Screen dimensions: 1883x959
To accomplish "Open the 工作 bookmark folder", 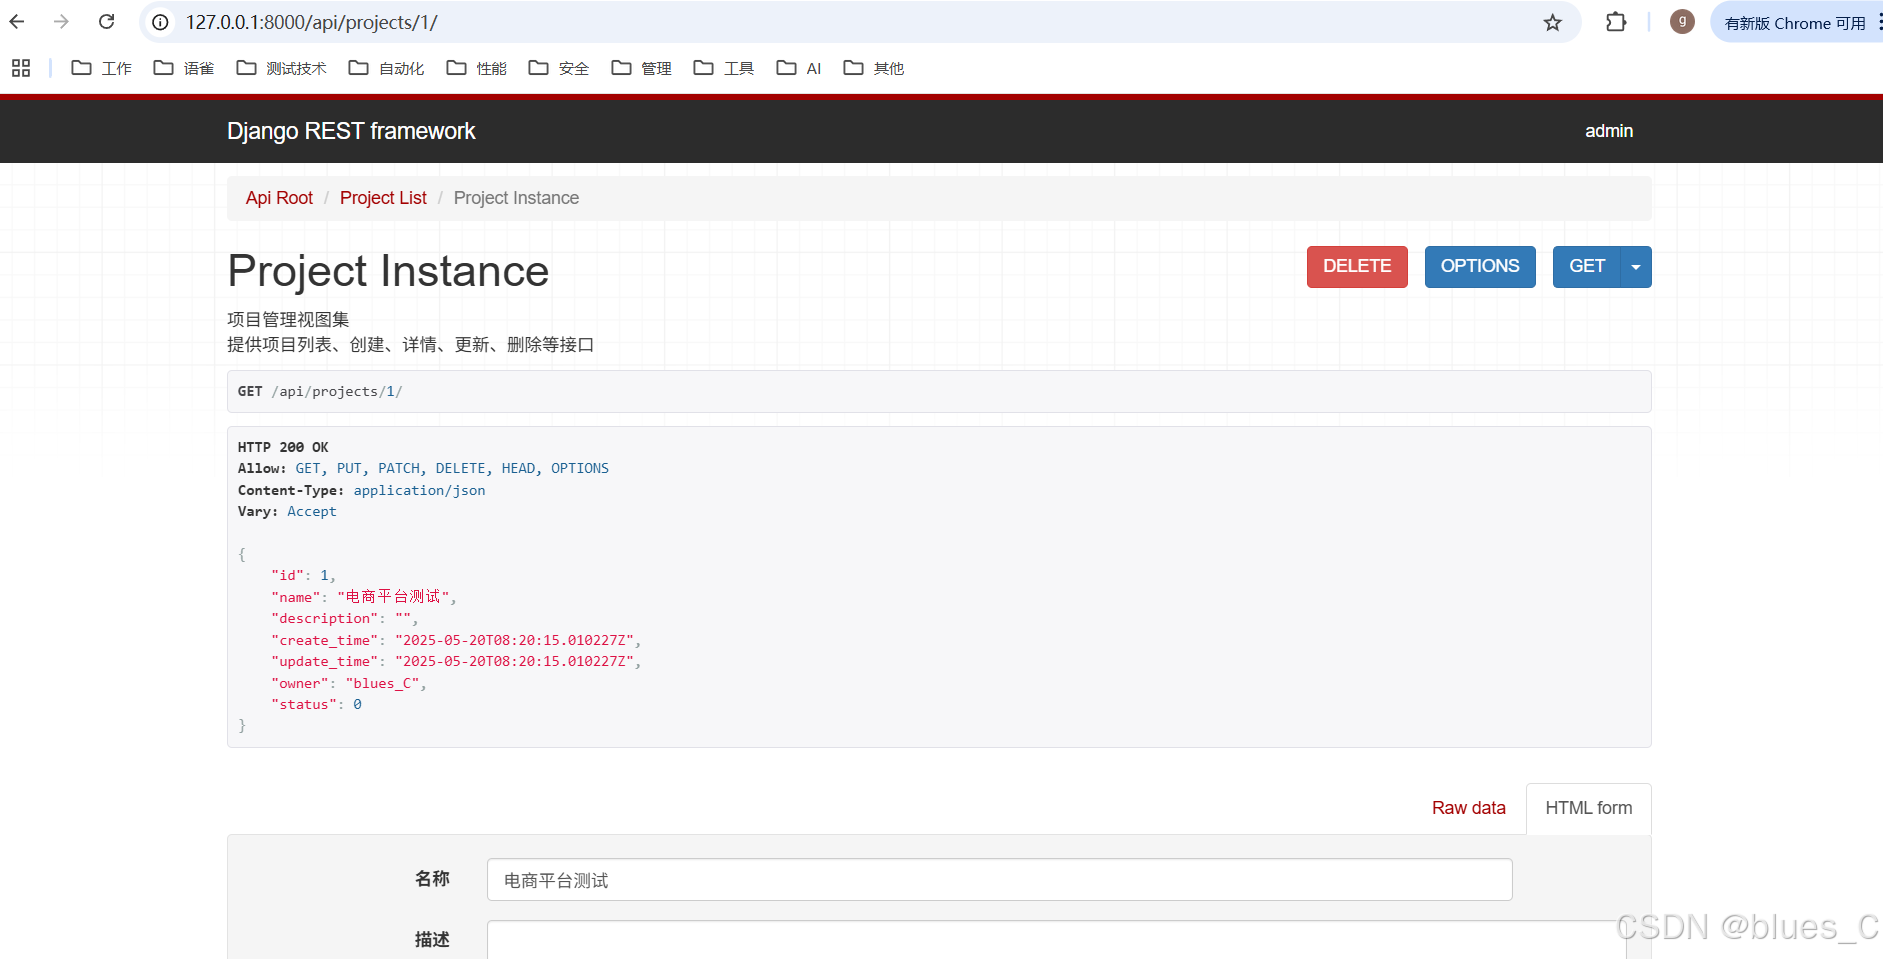I will [102, 68].
